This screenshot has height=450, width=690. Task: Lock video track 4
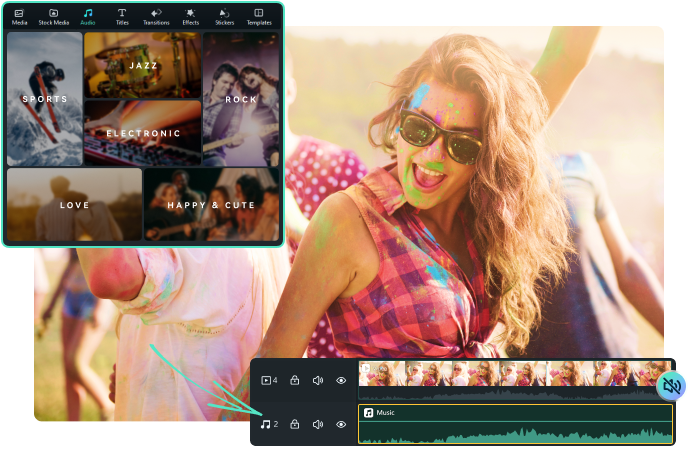(x=295, y=380)
